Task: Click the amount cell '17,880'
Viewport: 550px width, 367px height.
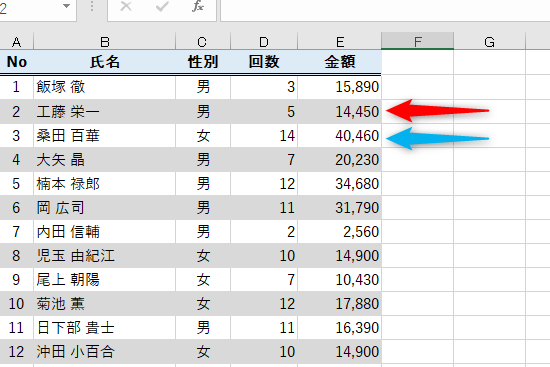Action: pyautogui.click(x=340, y=304)
